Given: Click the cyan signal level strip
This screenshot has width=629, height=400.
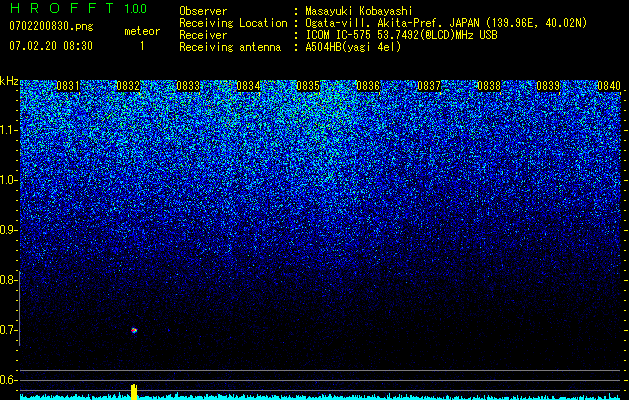Looking at the screenshot, I should pos(320,397).
